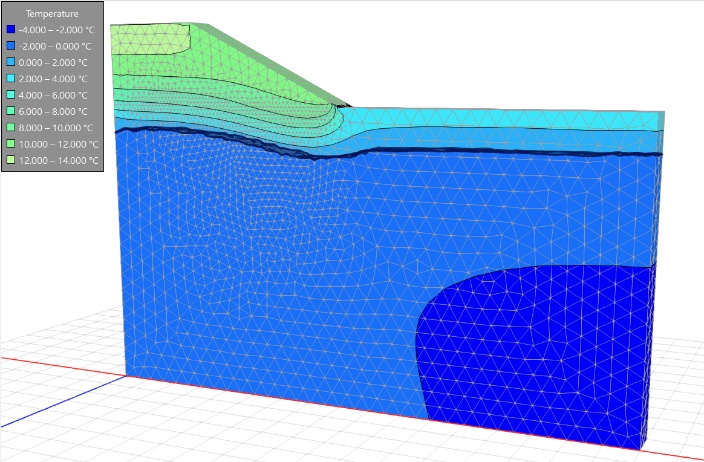
Task: Select the 6.000 – 8.000 °C swatch
Action: coord(11,111)
